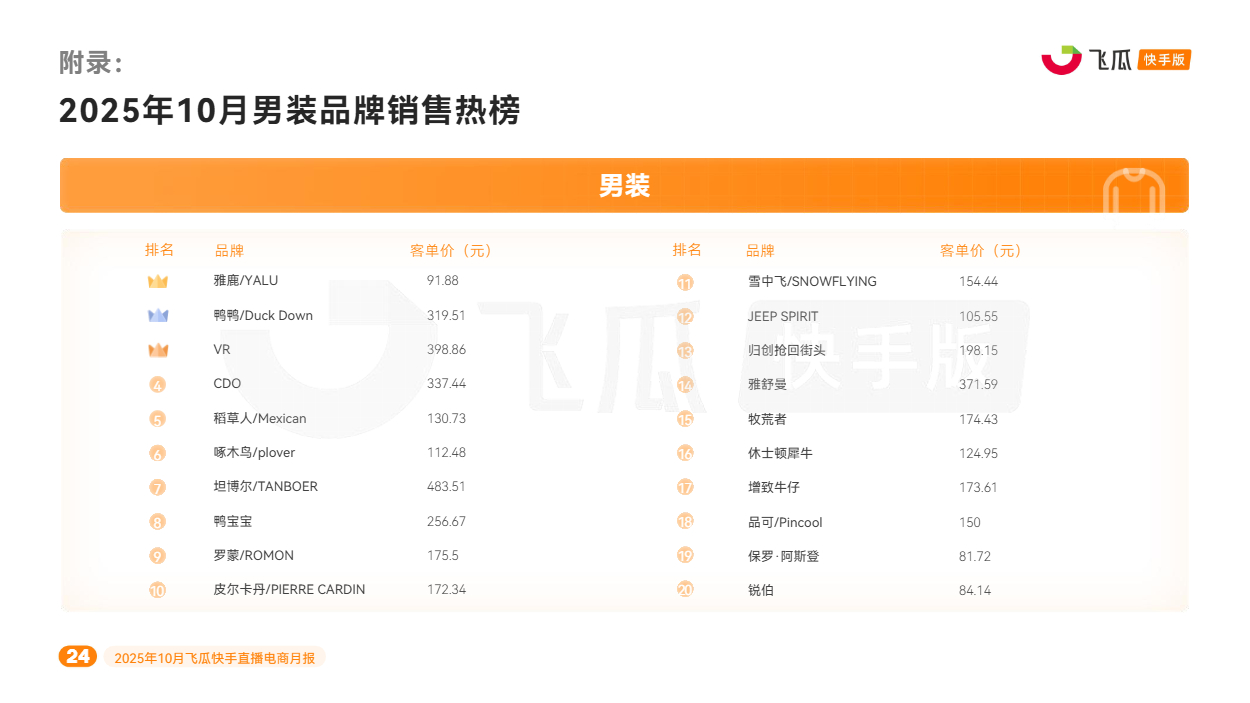
Task: Click the rank 7 badge beside TANBOER
Action: coord(158,488)
